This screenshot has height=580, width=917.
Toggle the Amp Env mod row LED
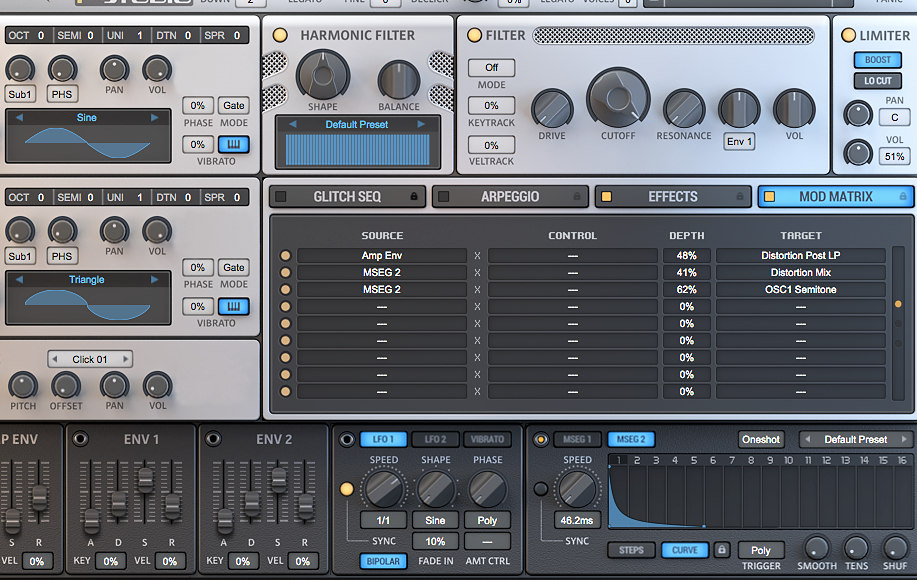[x=285, y=256]
